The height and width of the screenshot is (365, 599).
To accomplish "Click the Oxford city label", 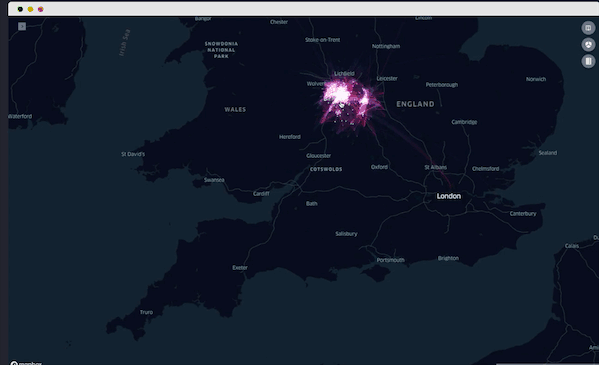I will (x=379, y=167).
